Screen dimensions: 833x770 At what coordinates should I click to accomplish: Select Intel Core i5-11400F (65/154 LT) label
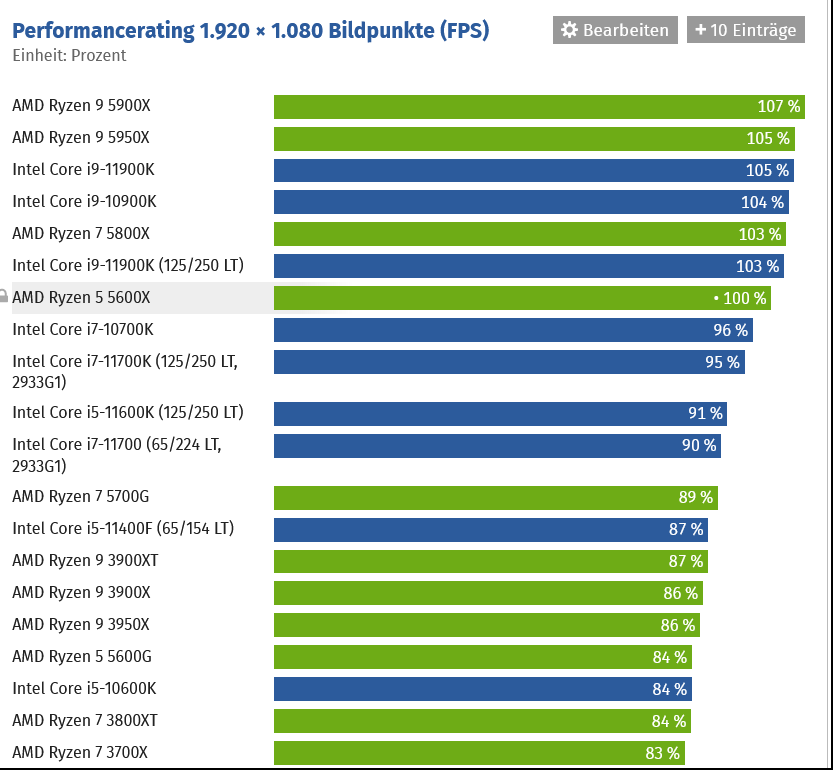point(123,528)
